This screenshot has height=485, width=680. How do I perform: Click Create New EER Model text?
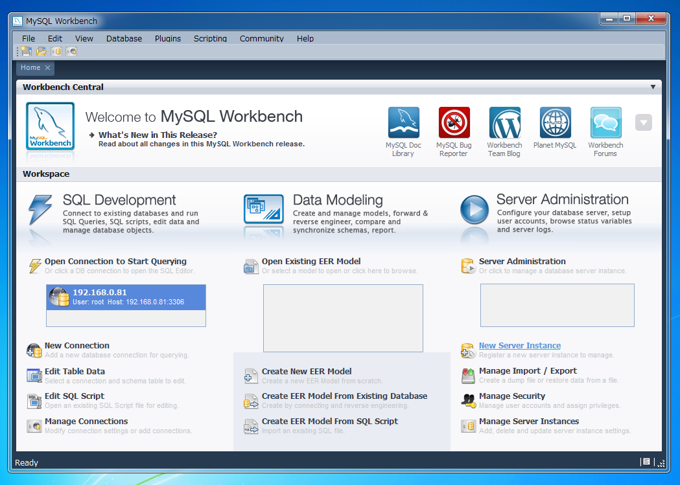pyautogui.click(x=307, y=371)
